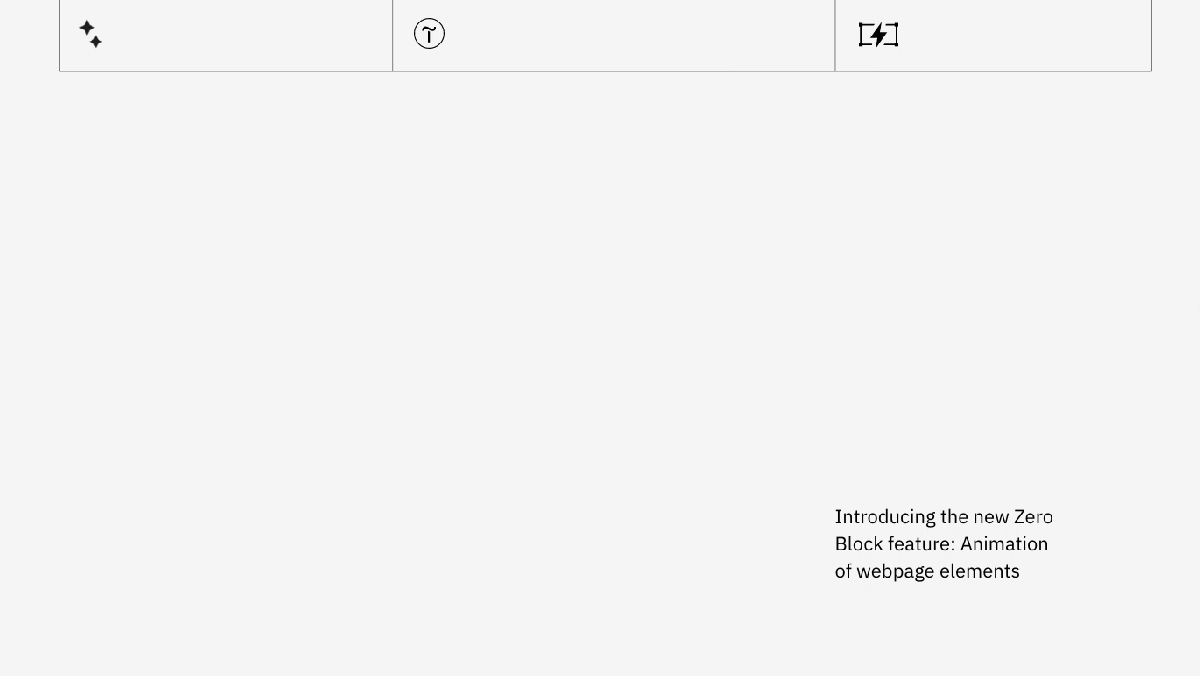Click the 'Block feature: Animation' text line
Viewport: 1200px width, 676px height.
coord(941,544)
